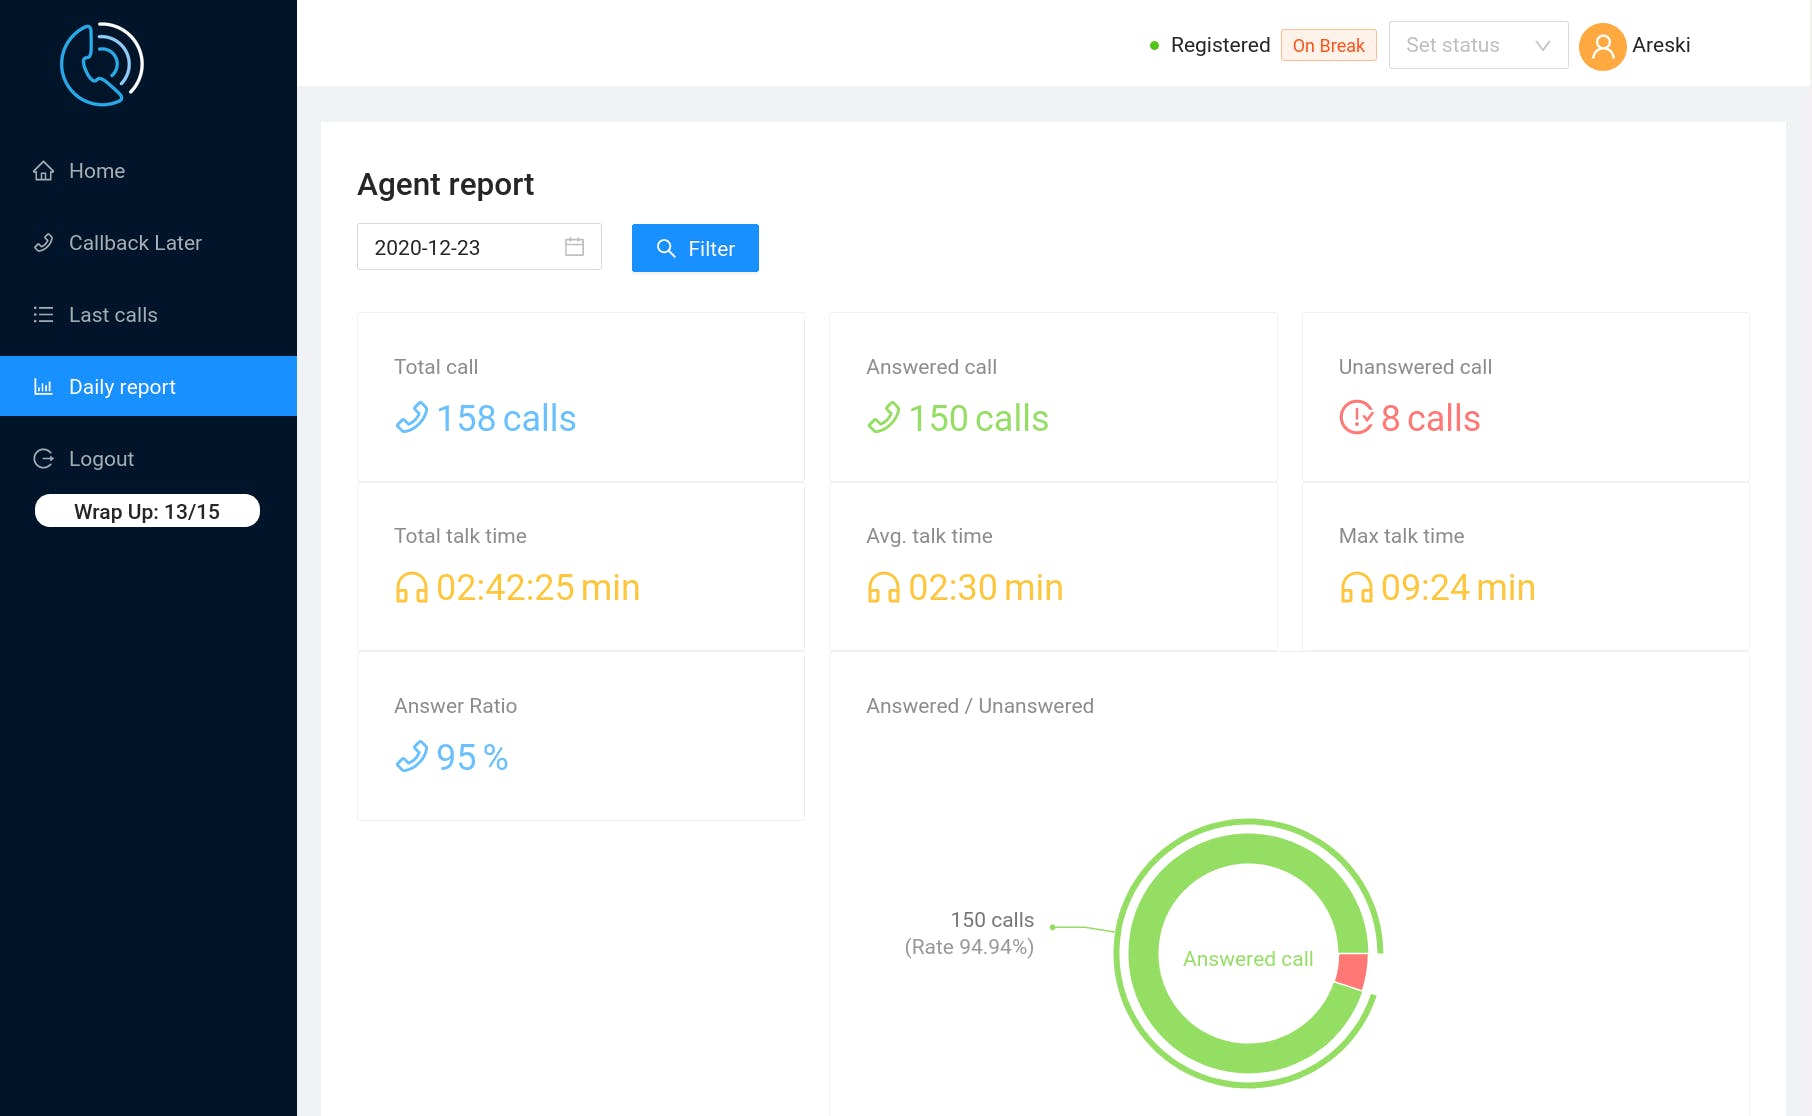This screenshot has width=1812, height=1116.
Task: Click the Daily report chart icon
Action: click(x=43, y=387)
